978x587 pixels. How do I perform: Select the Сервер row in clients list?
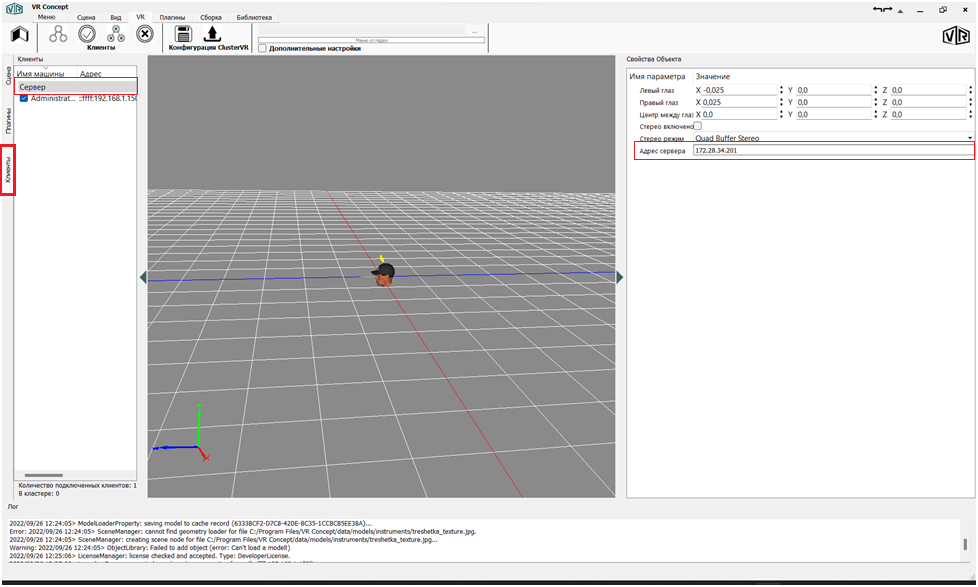75,87
